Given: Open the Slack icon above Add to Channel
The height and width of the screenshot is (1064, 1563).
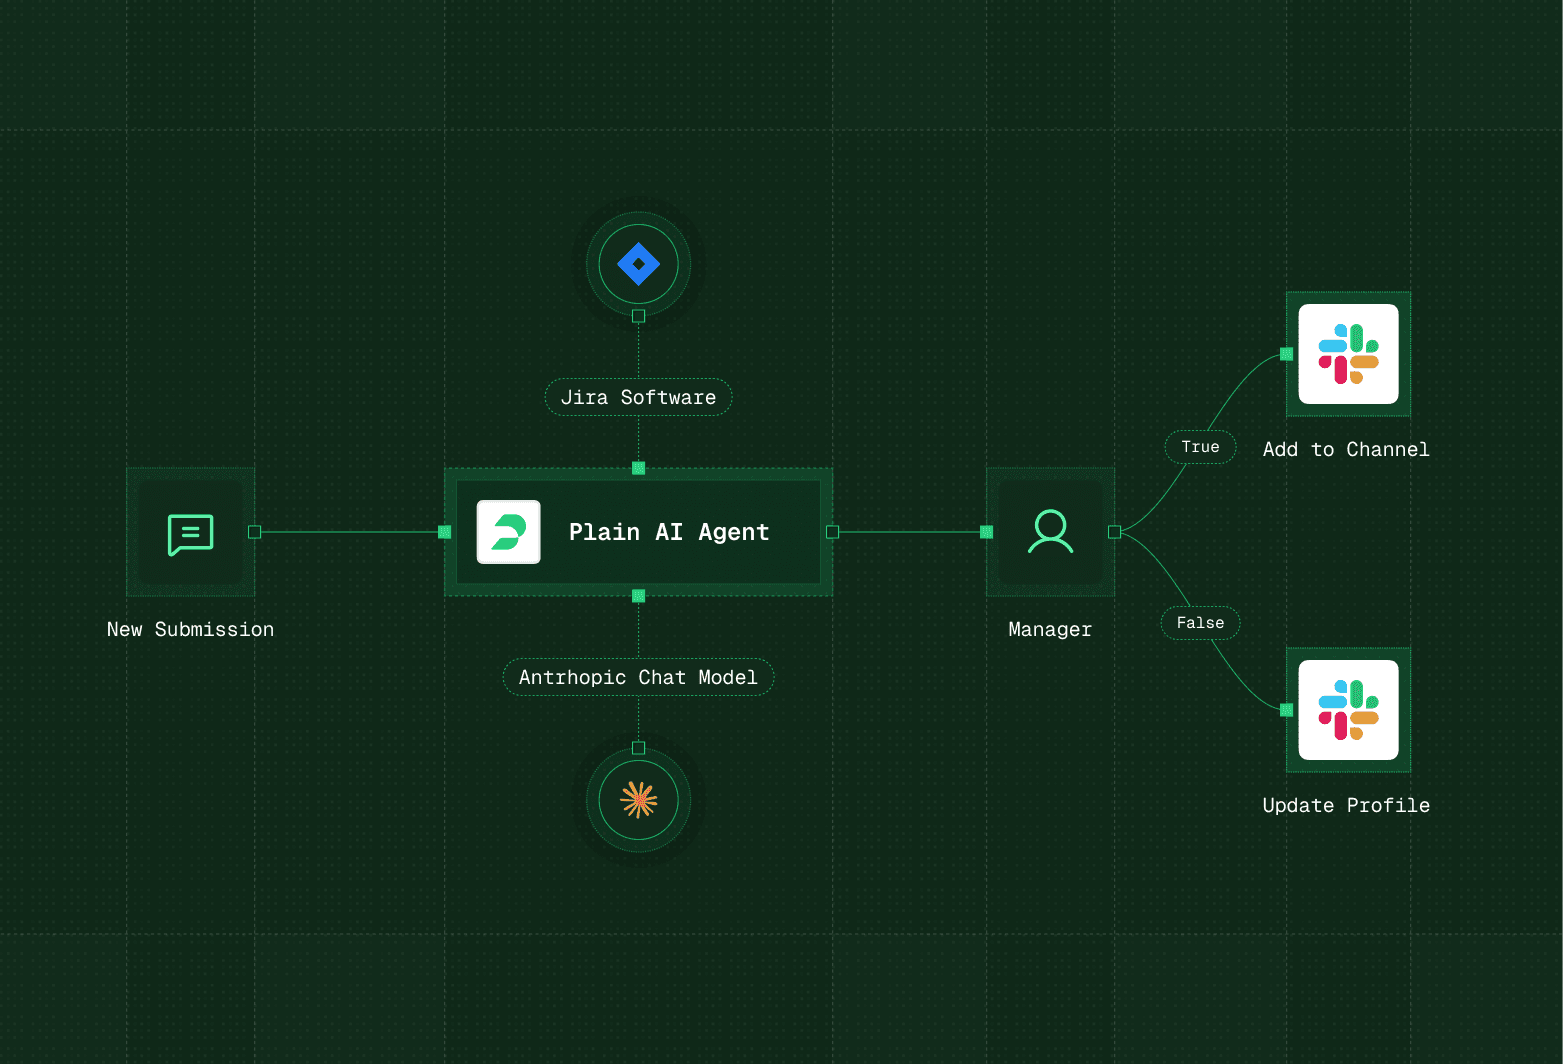Looking at the screenshot, I should [1348, 354].
